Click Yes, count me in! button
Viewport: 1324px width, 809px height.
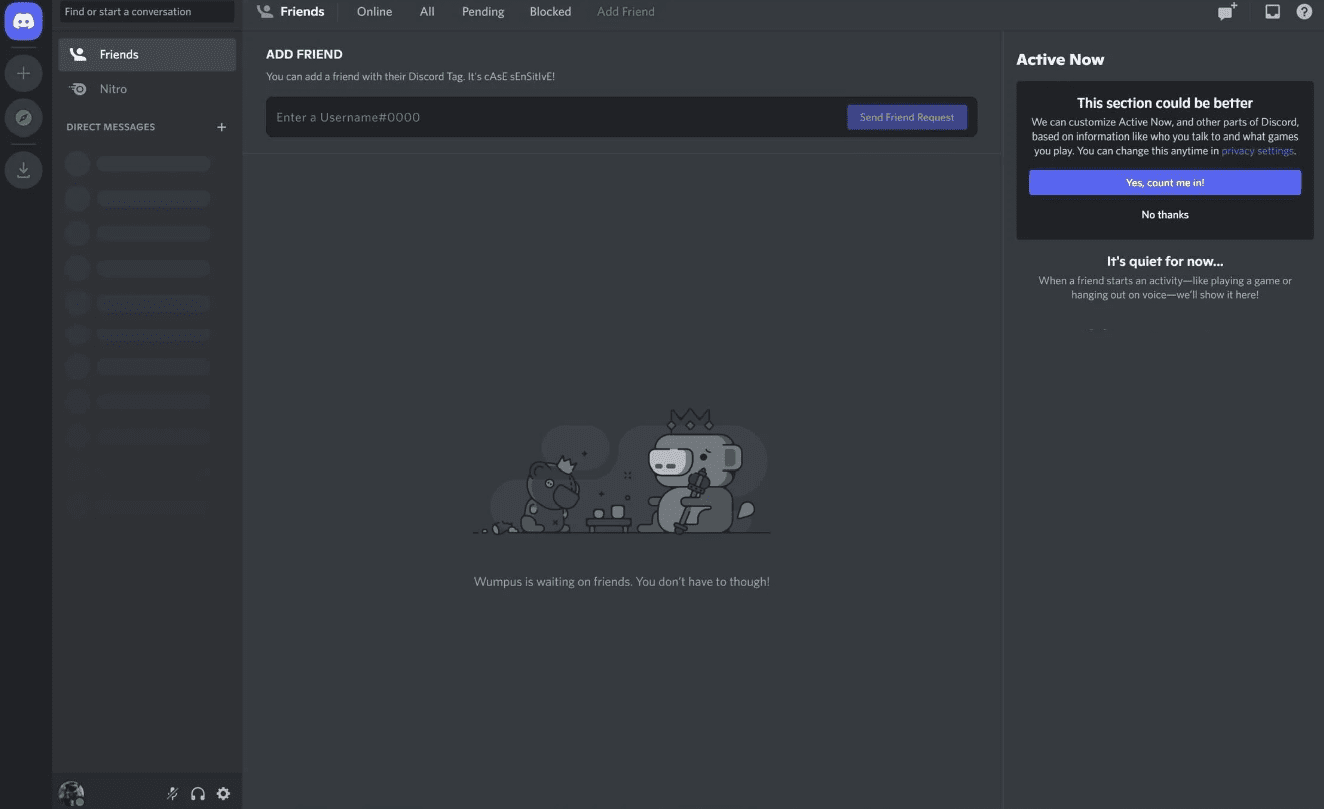[1165, 183]
